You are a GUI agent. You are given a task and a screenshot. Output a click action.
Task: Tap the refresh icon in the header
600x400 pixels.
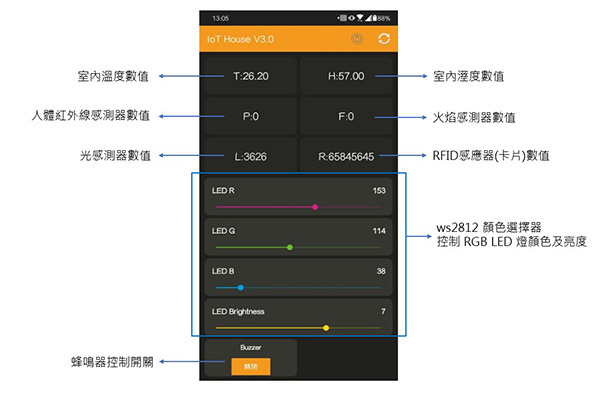384,39
